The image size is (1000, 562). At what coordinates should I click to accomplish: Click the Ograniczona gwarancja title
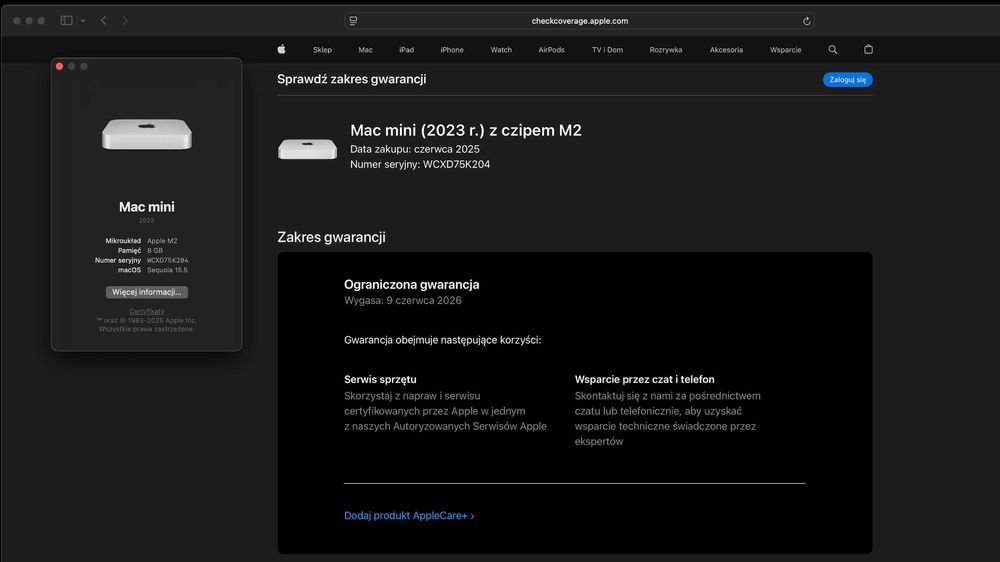pyautogui.click(x=411, y=285)
